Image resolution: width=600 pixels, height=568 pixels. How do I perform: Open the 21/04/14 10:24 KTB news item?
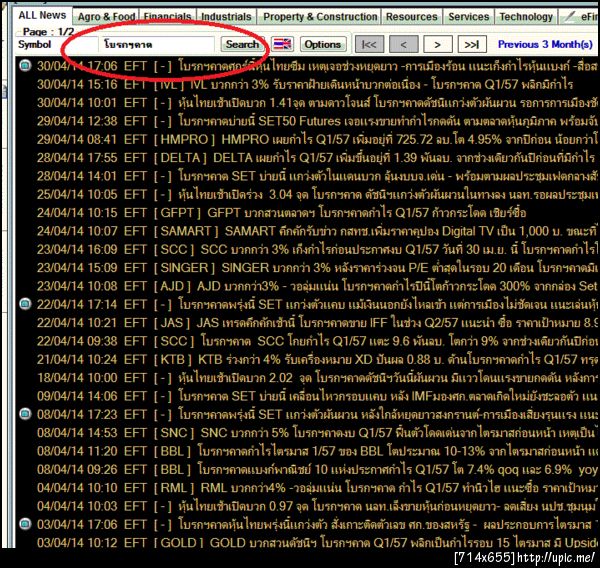tap(316, 359)
